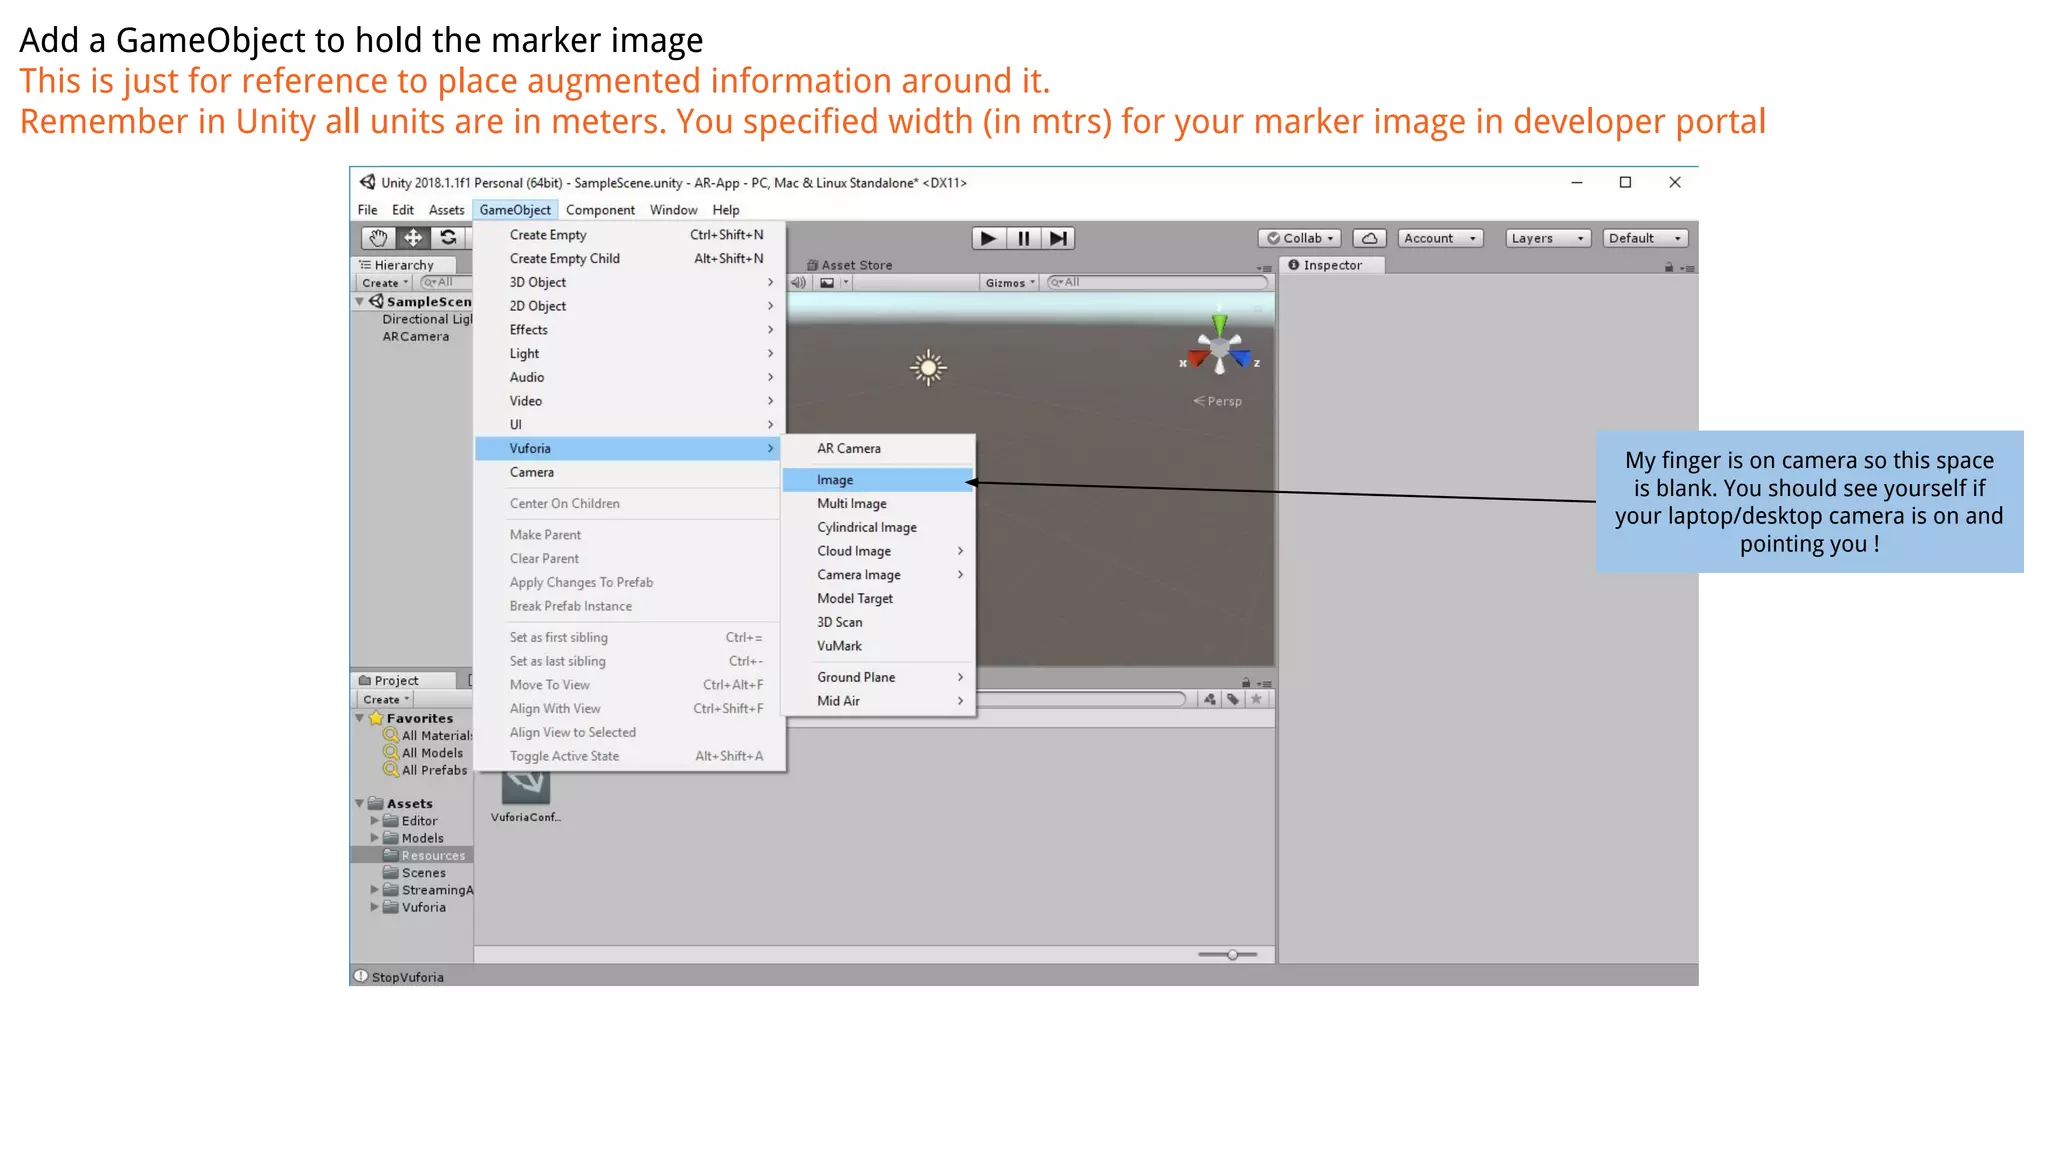The width and height of the screenshot is (2048, 1152).
Task: Click the Hierarchy search field
Action: [x=445, y=283]
